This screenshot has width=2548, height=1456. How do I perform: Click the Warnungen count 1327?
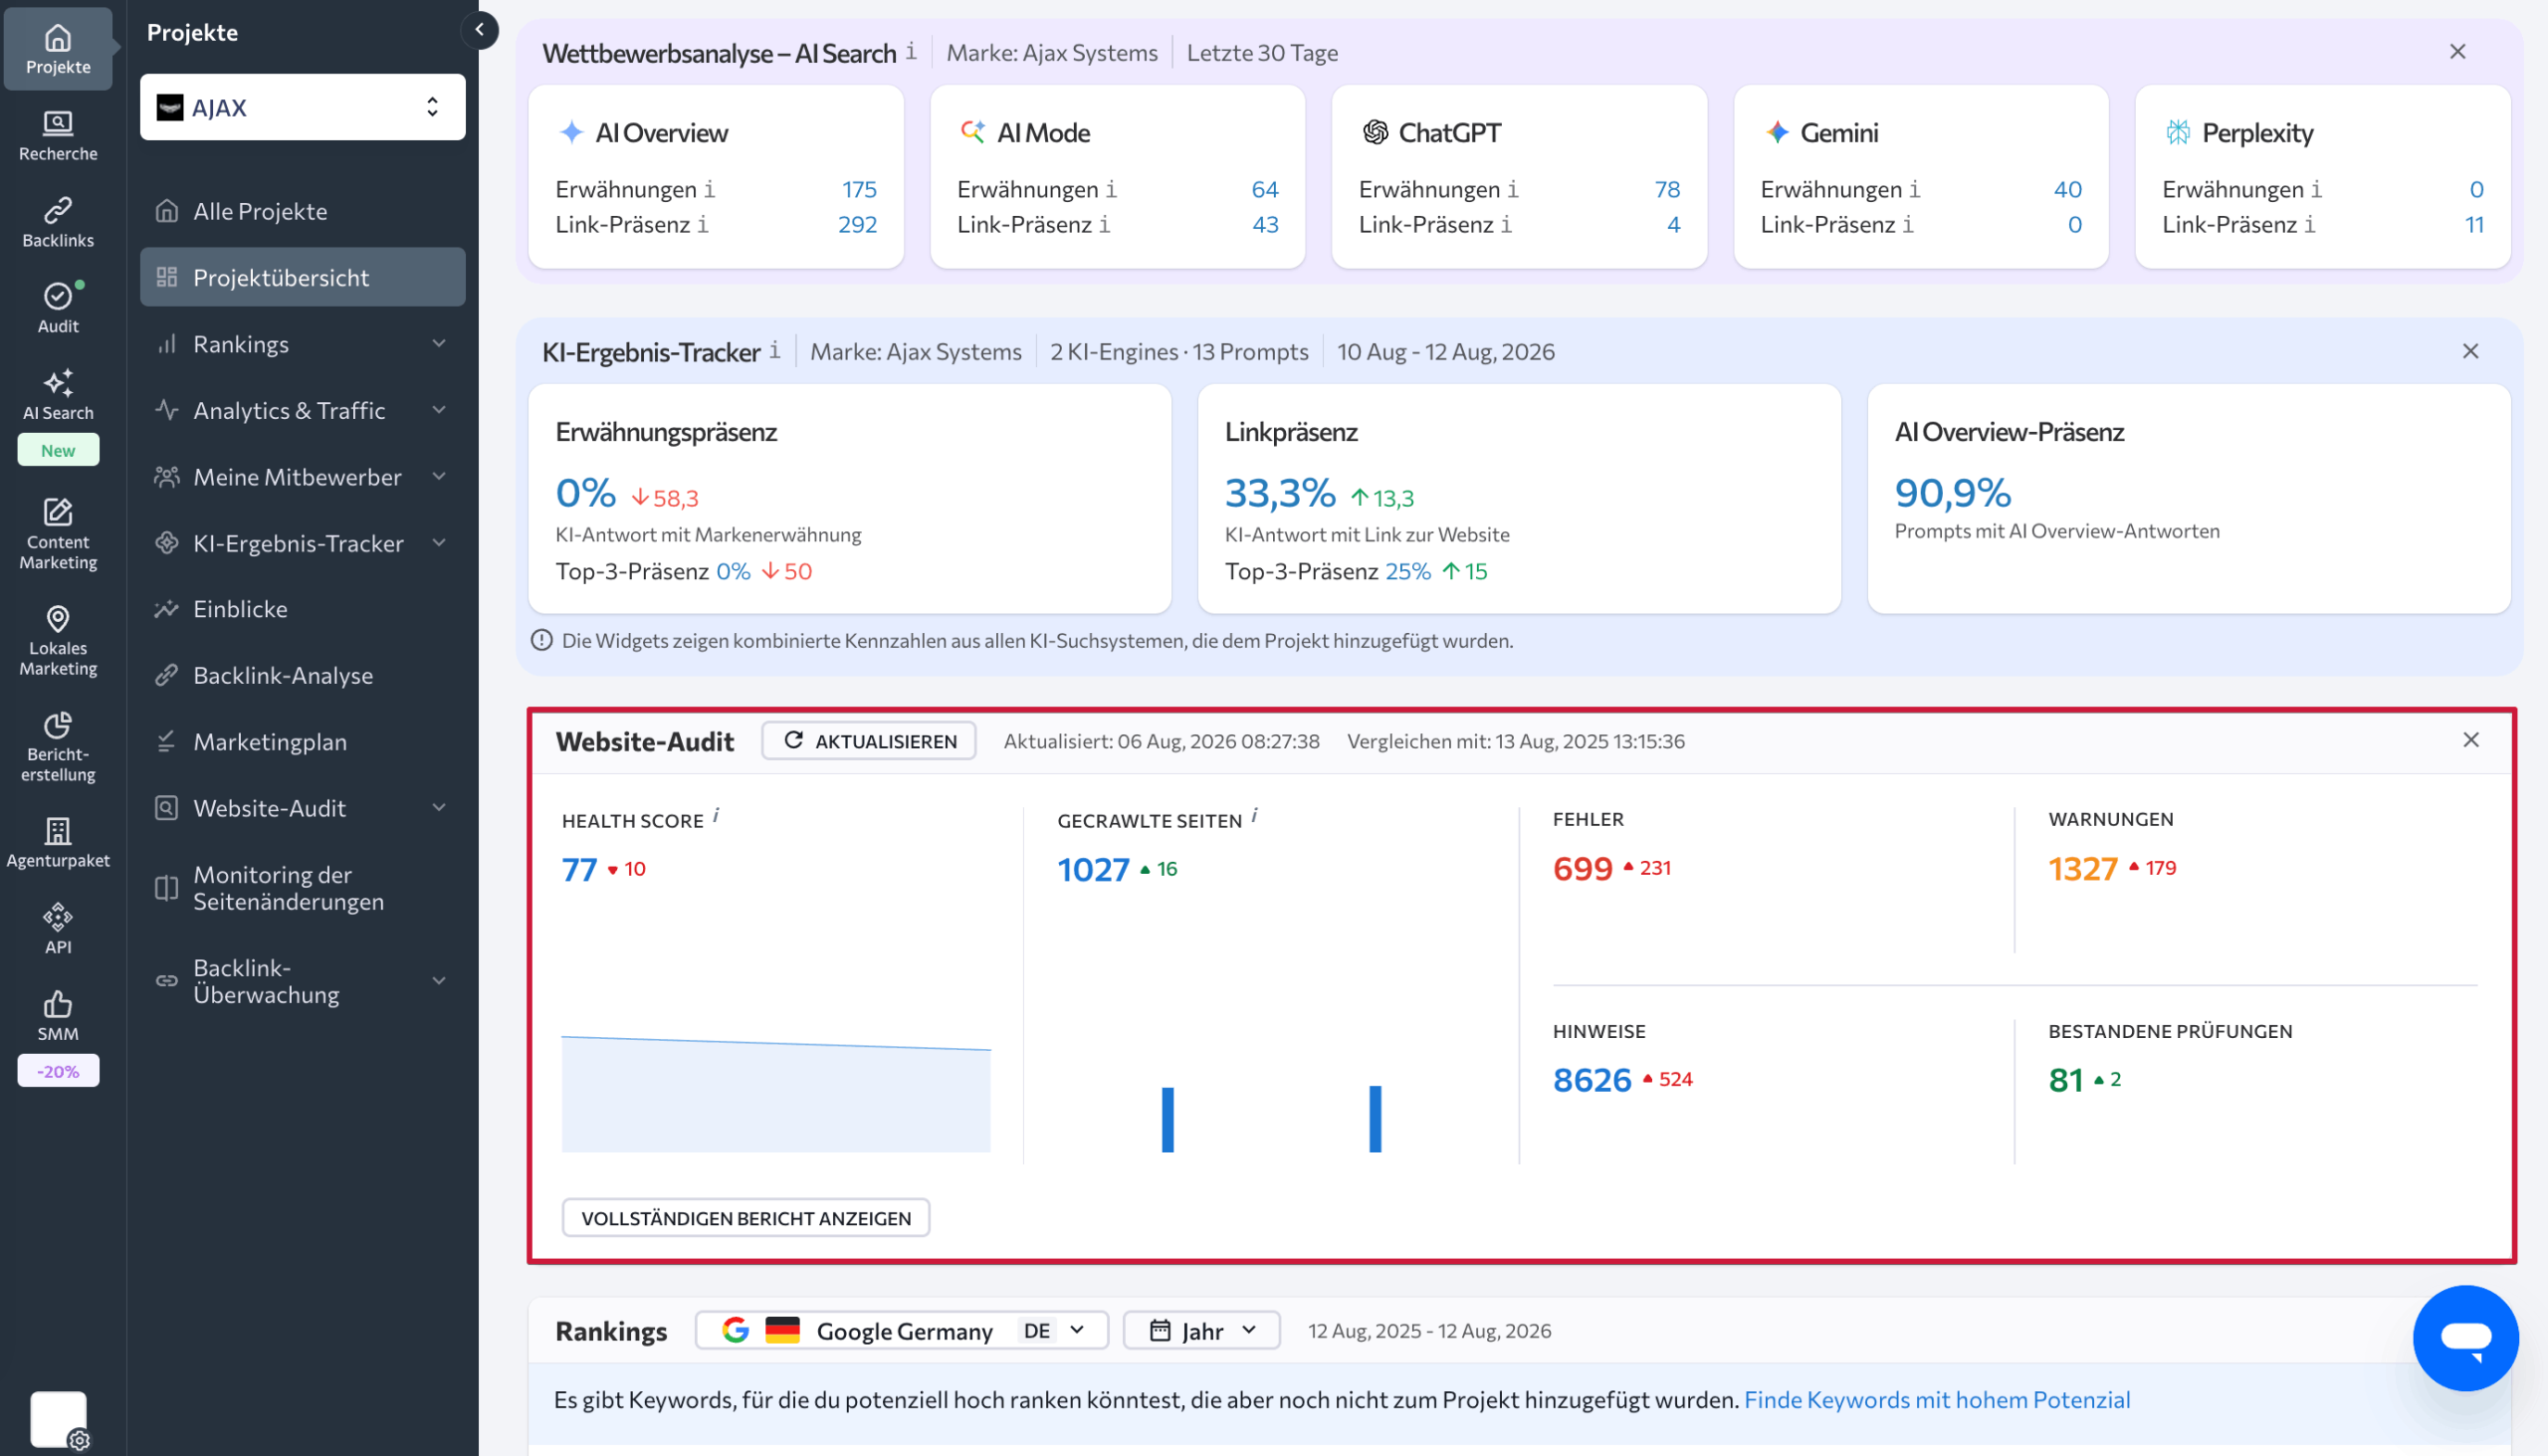pyautogui.click(x=2082, y=868)
